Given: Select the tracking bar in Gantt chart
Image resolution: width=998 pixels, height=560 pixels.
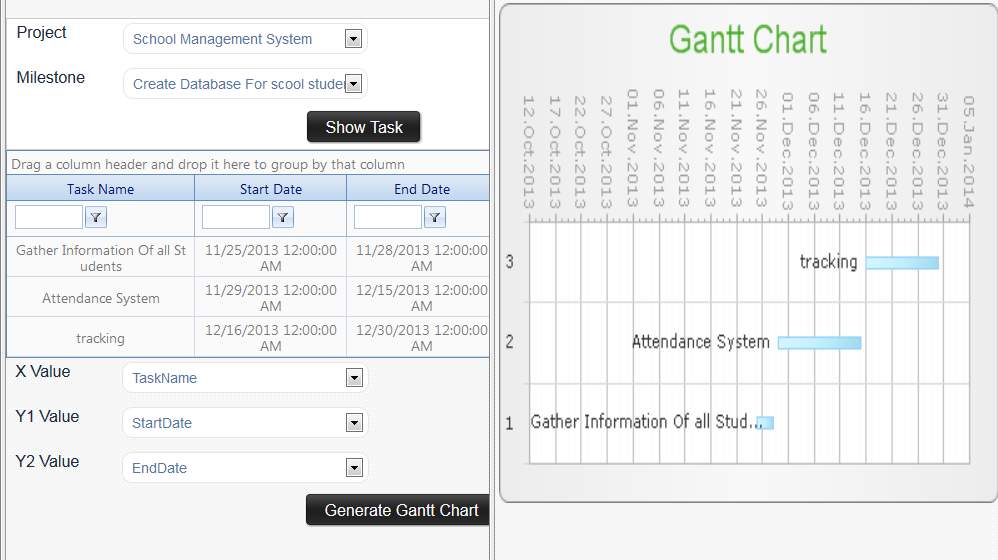Looking at the screenshot, I should [x=902, y=263].
